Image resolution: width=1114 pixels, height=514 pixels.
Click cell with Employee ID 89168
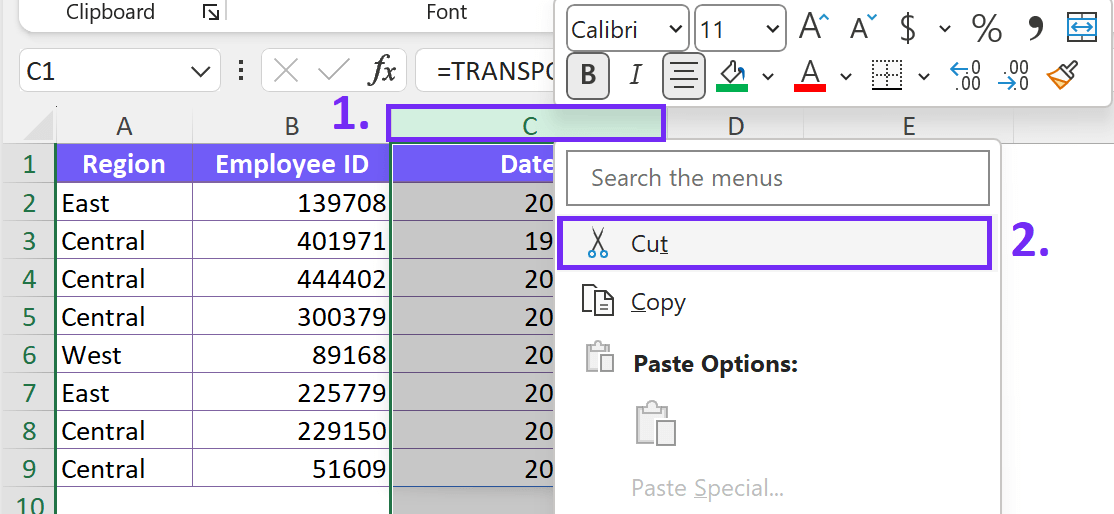[x=291, y=355]
